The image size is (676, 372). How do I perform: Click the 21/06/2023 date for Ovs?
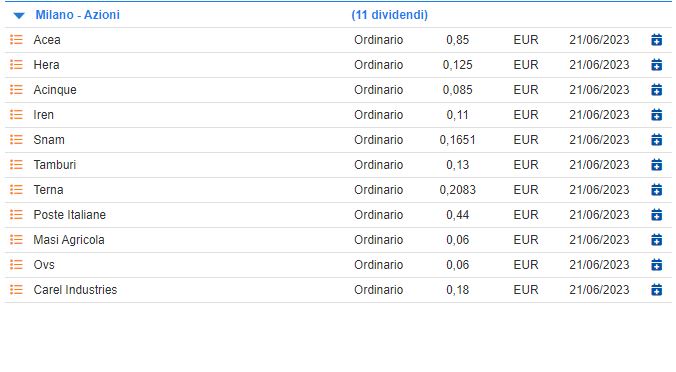(x=599, y=265)
